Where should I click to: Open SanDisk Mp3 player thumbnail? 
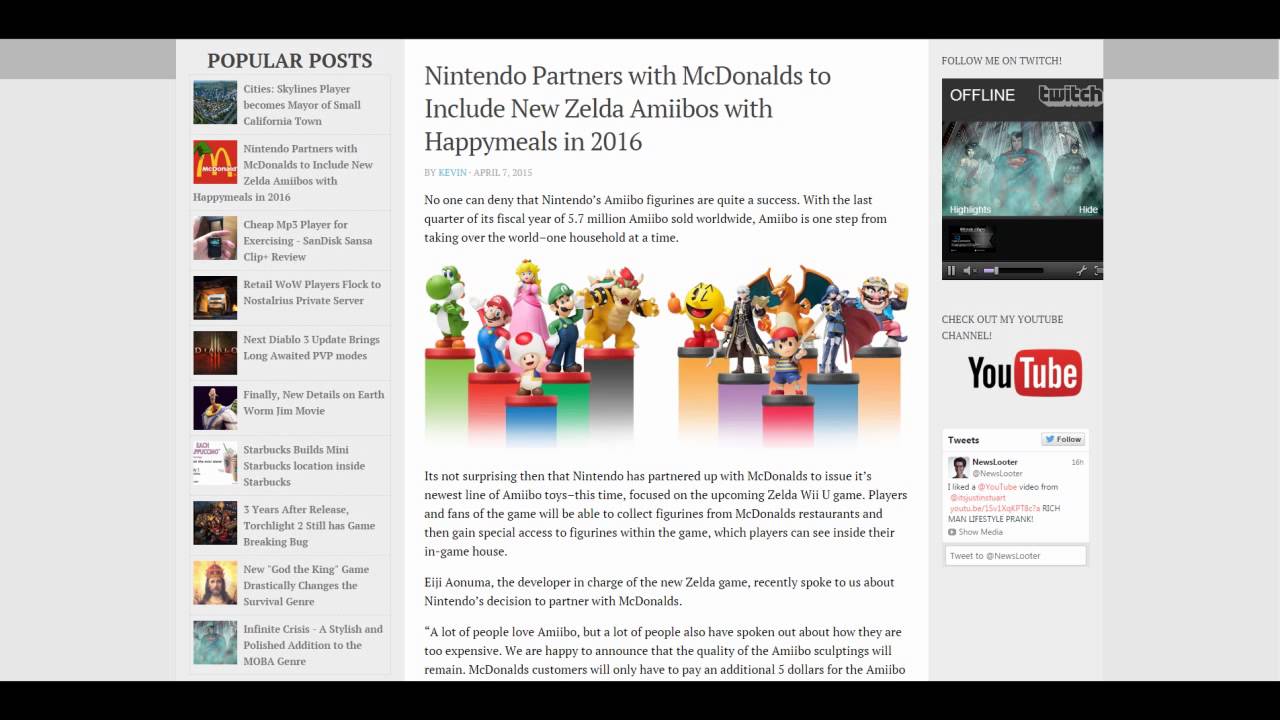[x=215, y=238]
